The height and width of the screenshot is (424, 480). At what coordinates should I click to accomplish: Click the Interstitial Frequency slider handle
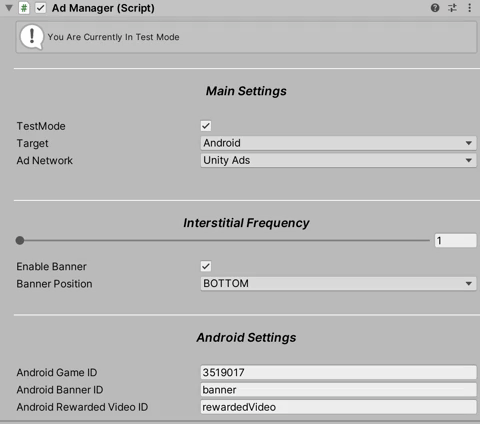coord(20,240)
